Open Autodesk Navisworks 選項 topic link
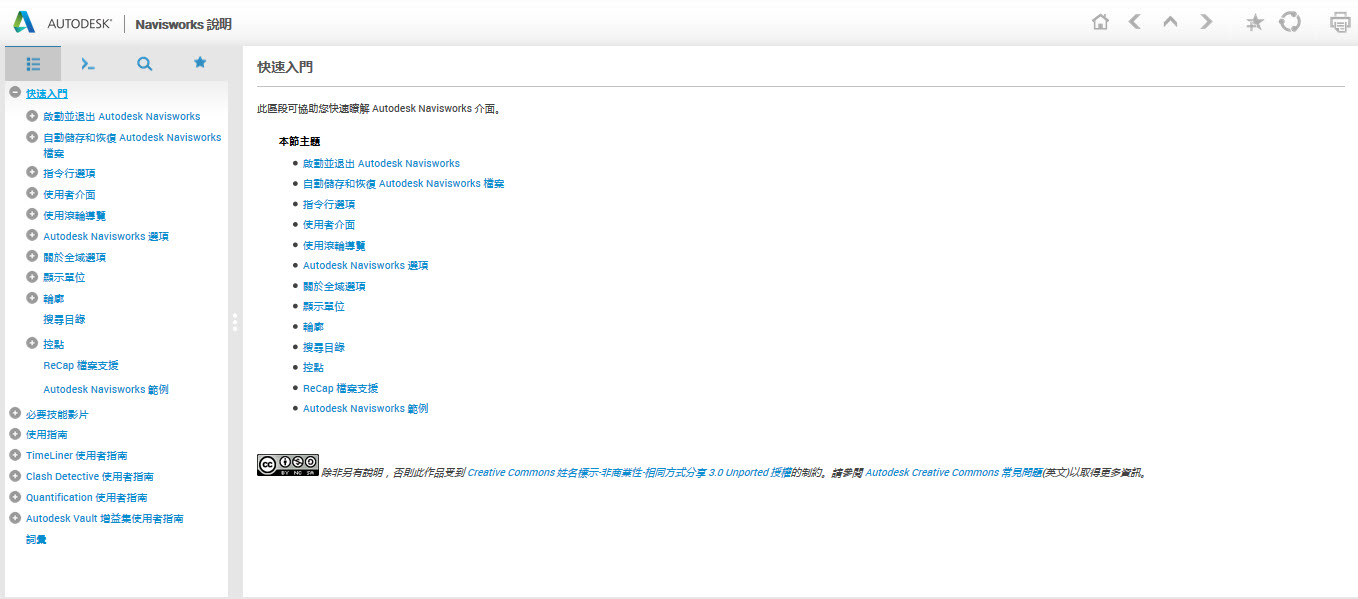The image size is (1358, 599). coord(366,266)
